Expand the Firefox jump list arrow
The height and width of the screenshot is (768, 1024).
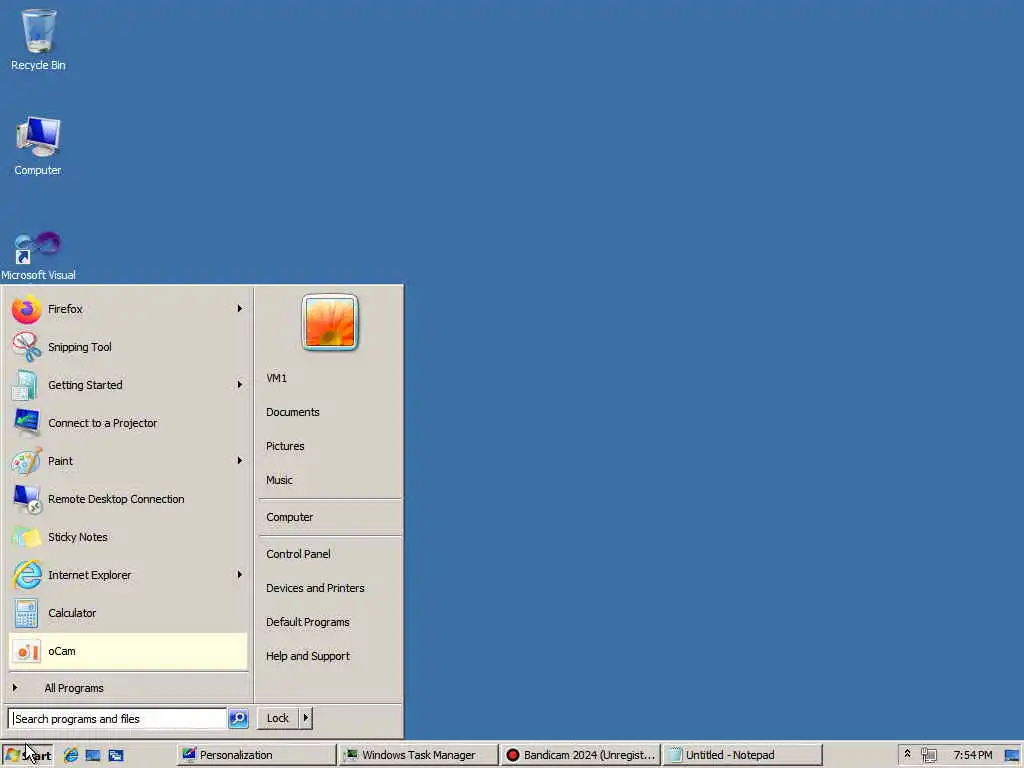tap(240, 308)
